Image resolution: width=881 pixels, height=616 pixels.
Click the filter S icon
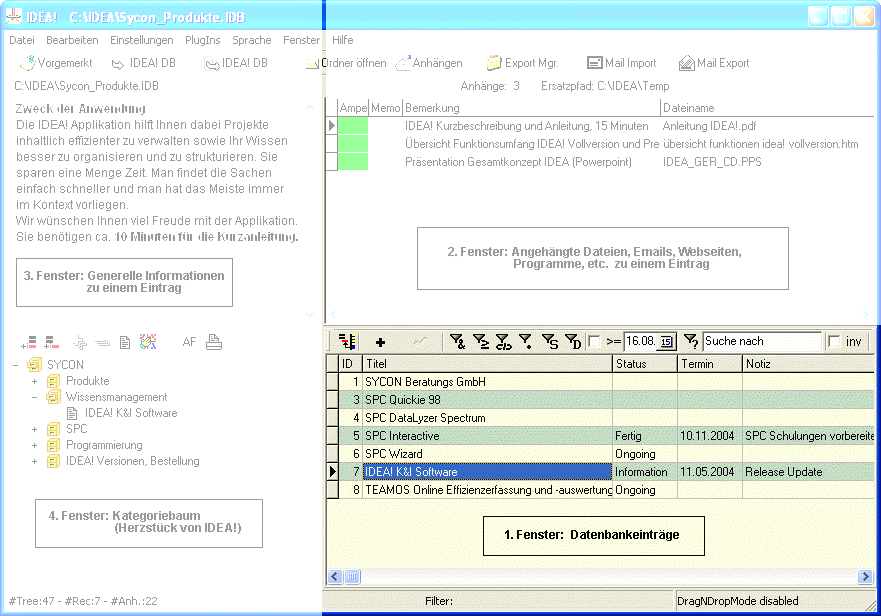point(550,341)
